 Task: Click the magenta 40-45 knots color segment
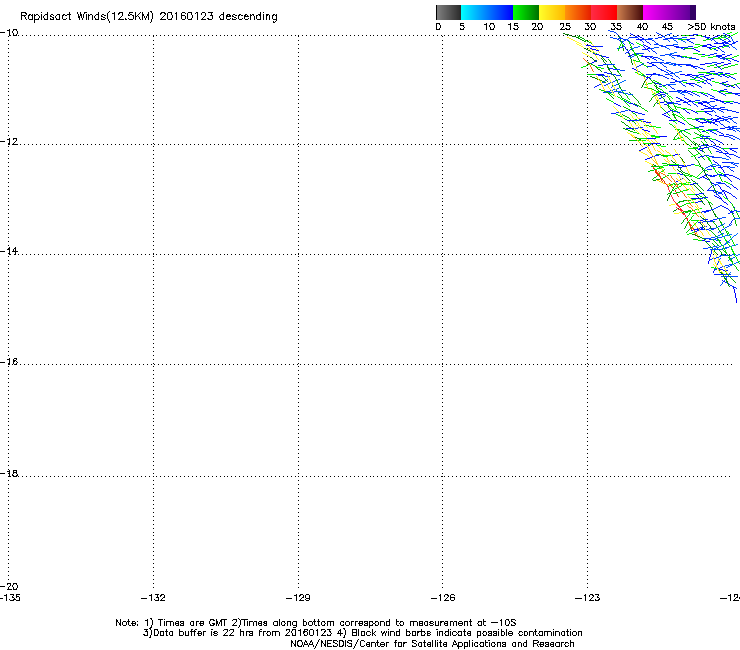(x=656, y=12)
